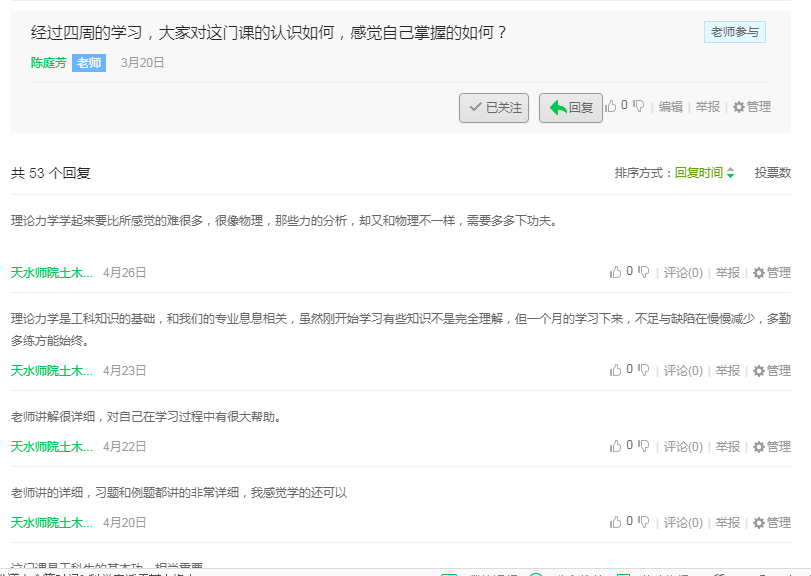Open 管理 gear on the main post

tap(751, 107)
